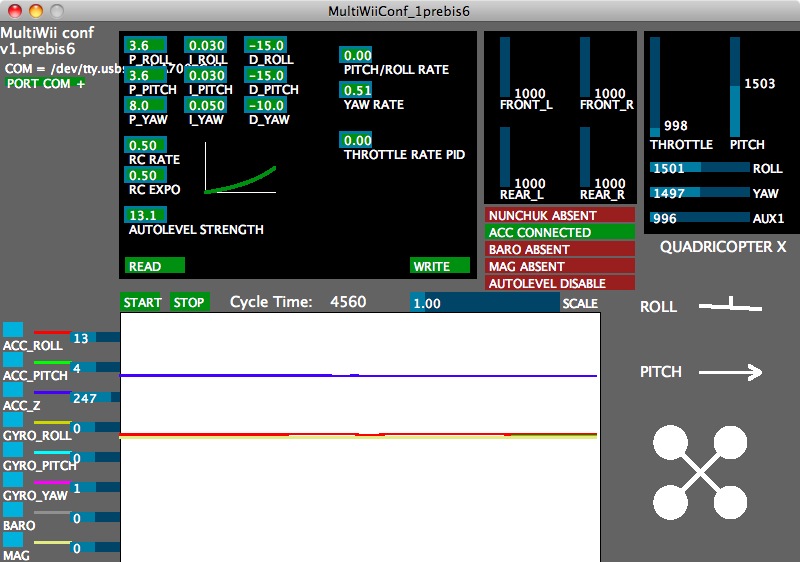Click the ACC CONNECTED status indicator
Viewport: 800px width, 562px height.
coord(560,232)
